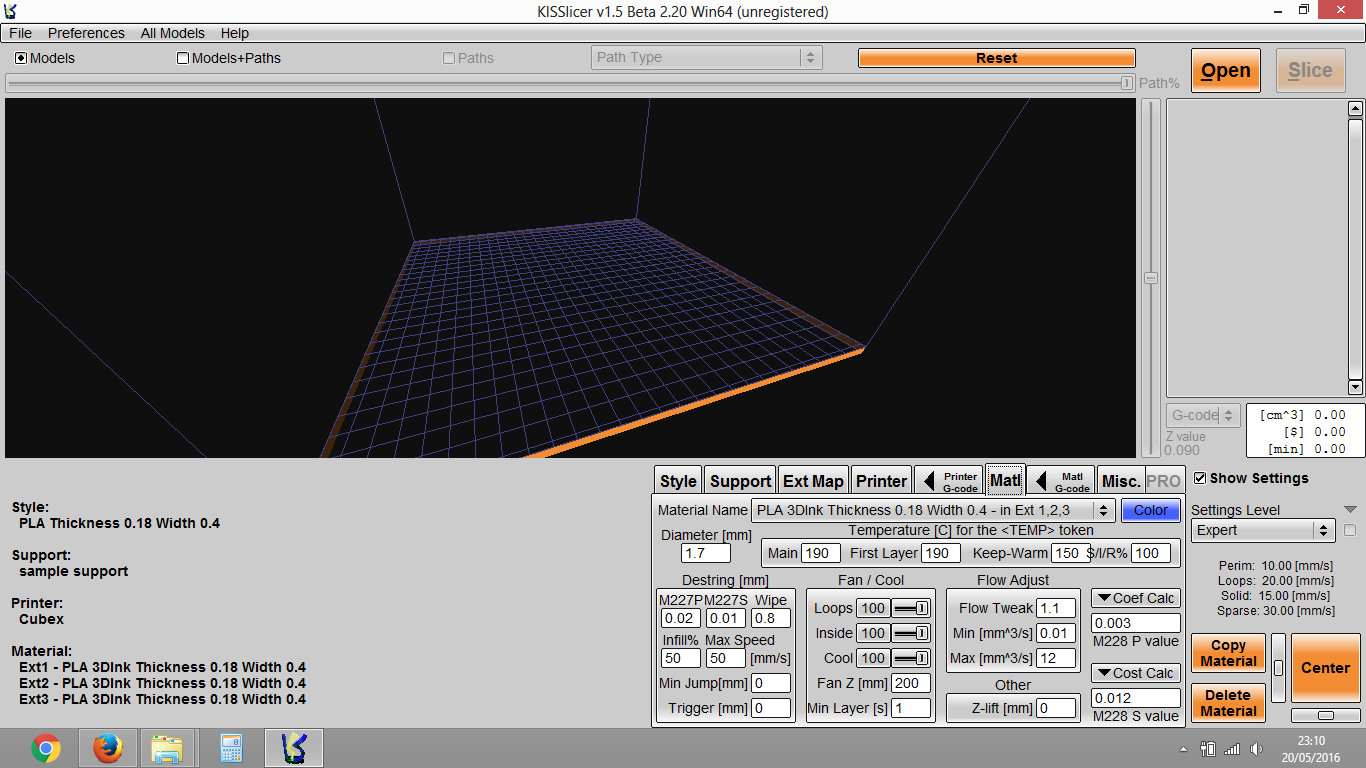Click the blue material Color button
Viewport: 1366px width, 768px height.
[1150, 510]
